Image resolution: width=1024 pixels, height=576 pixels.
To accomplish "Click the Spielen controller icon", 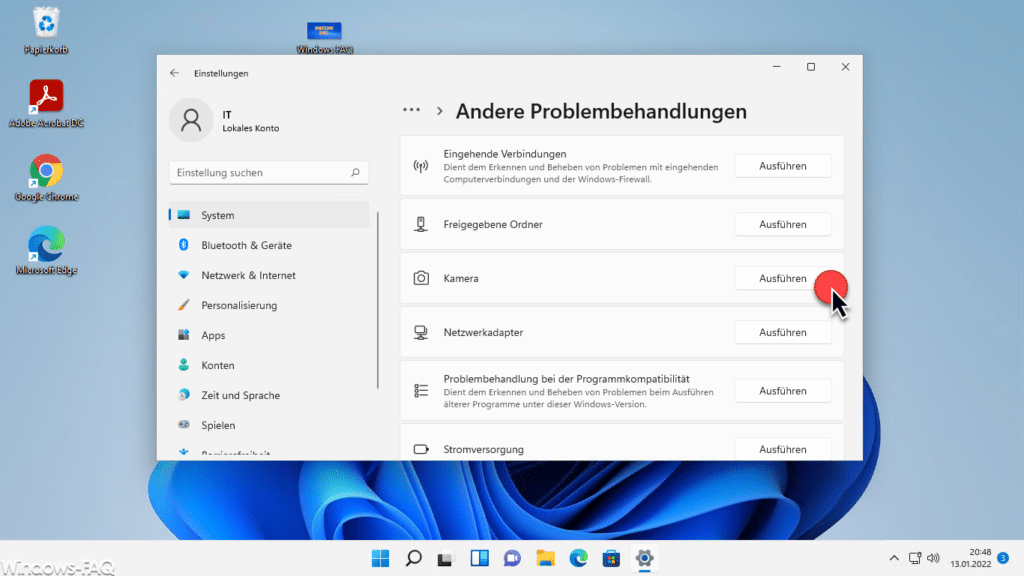I will click(x=184, y=424).
